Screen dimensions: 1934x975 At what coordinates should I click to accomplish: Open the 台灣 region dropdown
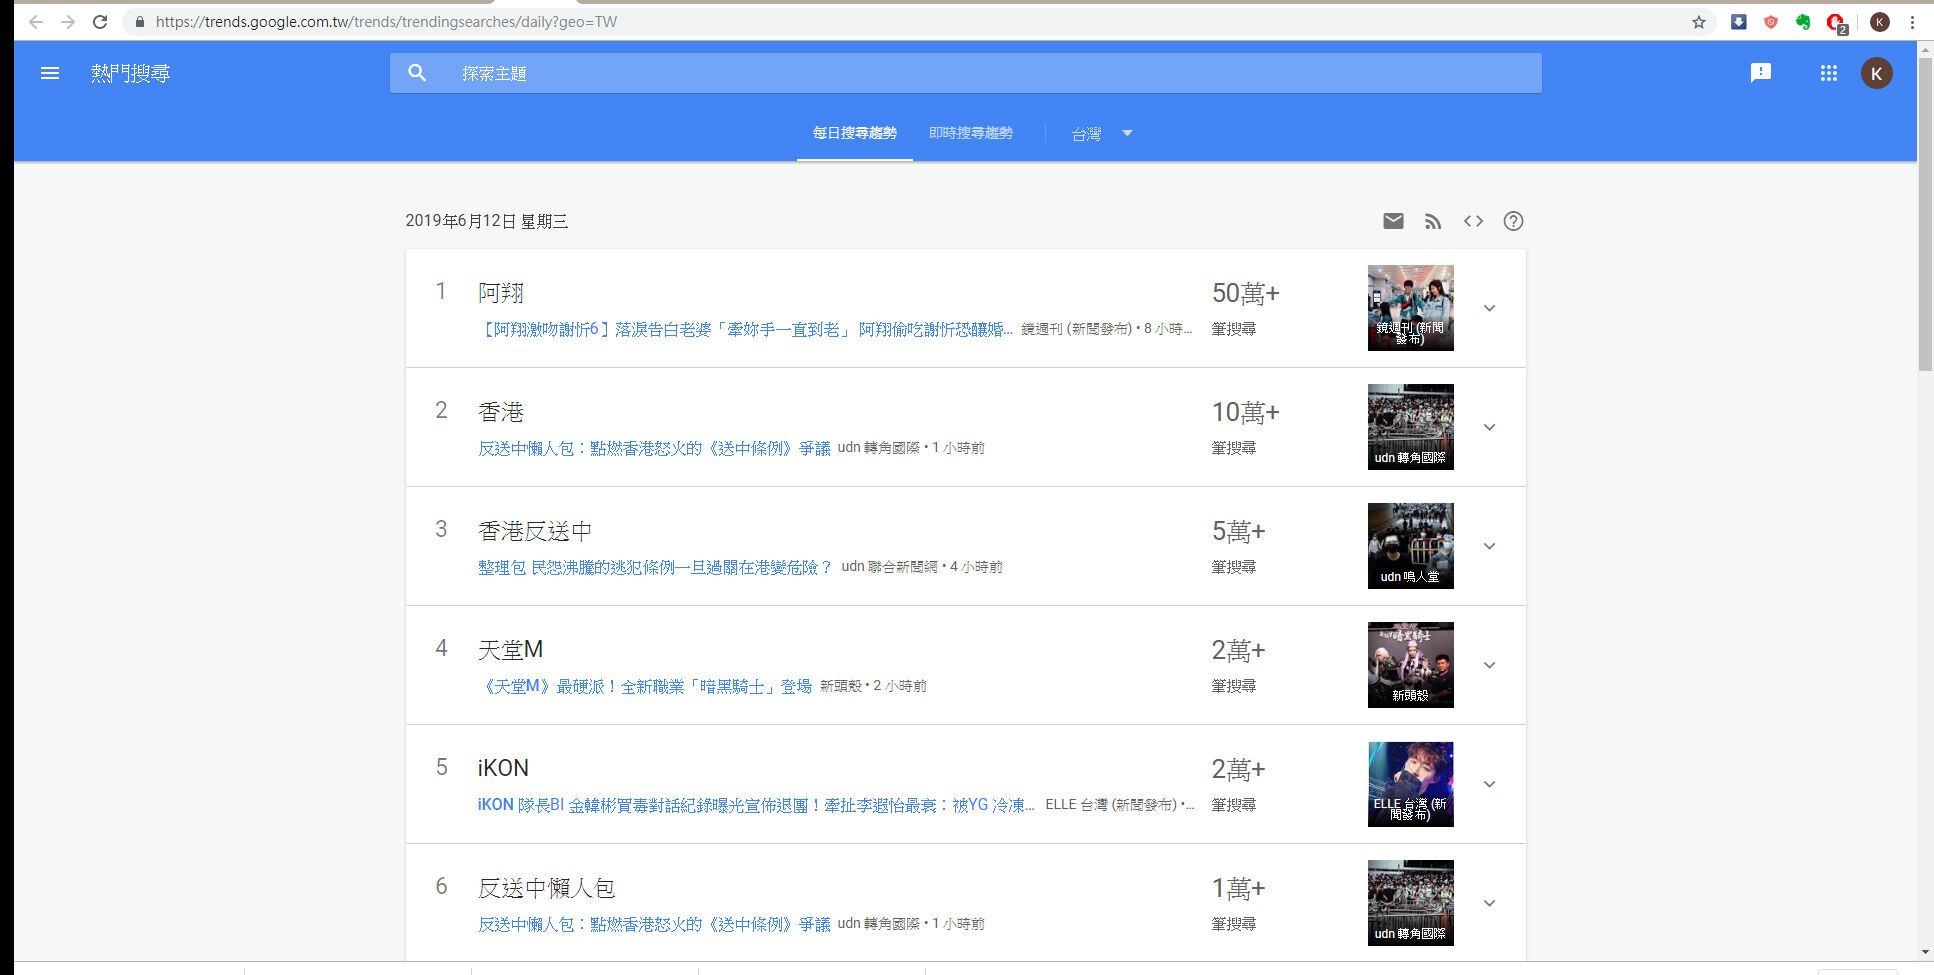(1101, 133)
